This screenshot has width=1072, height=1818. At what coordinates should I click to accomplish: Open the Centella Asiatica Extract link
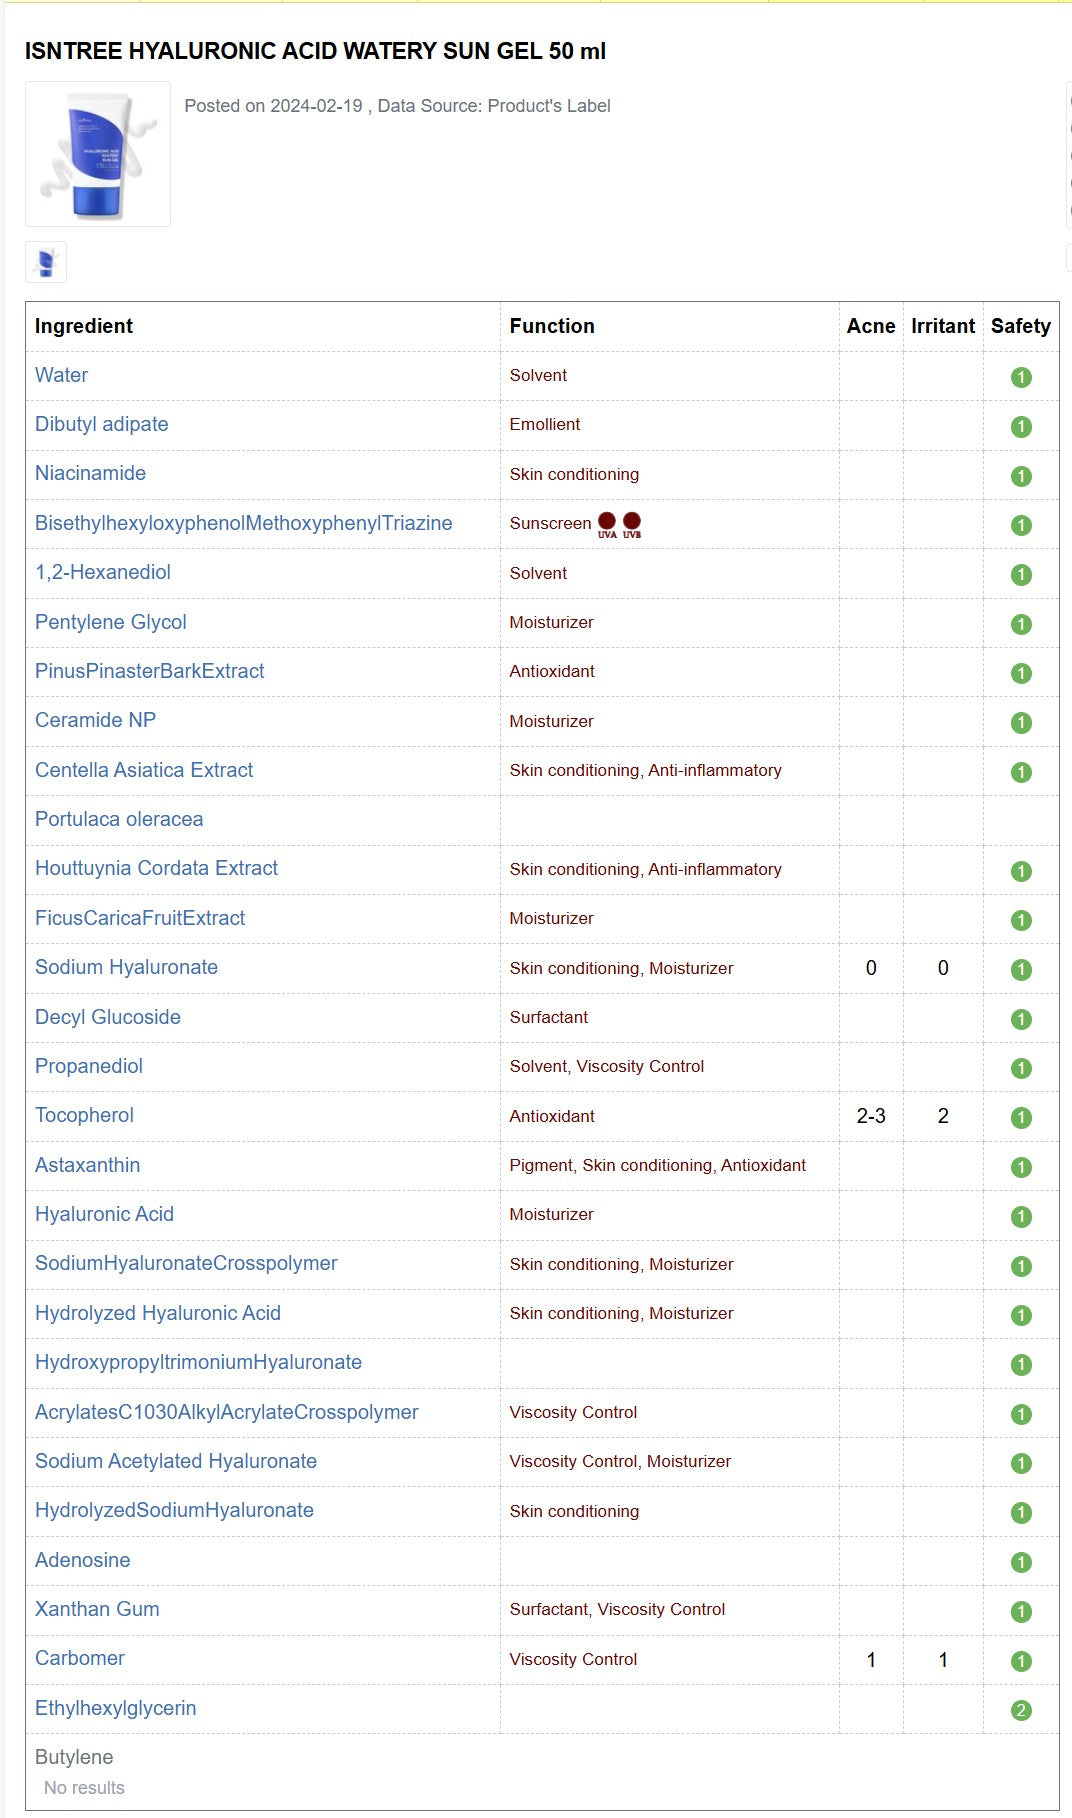[x=144, y=770]
